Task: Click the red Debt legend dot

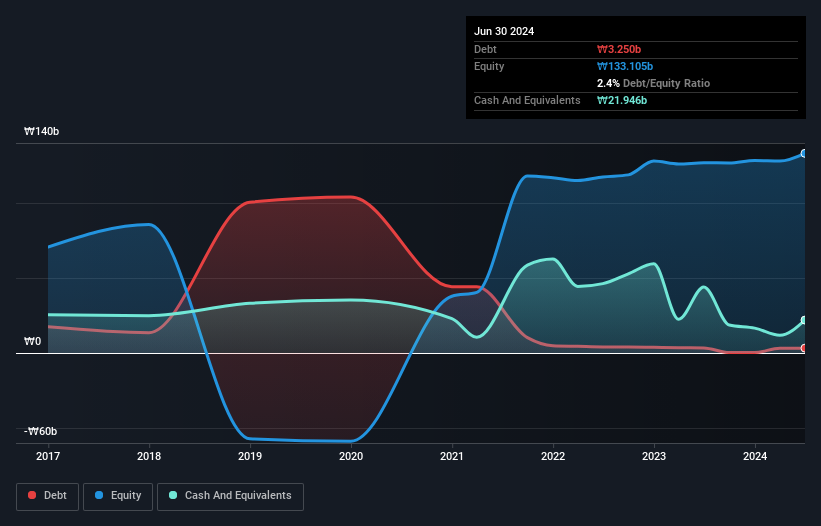Action: coord(32,495)
